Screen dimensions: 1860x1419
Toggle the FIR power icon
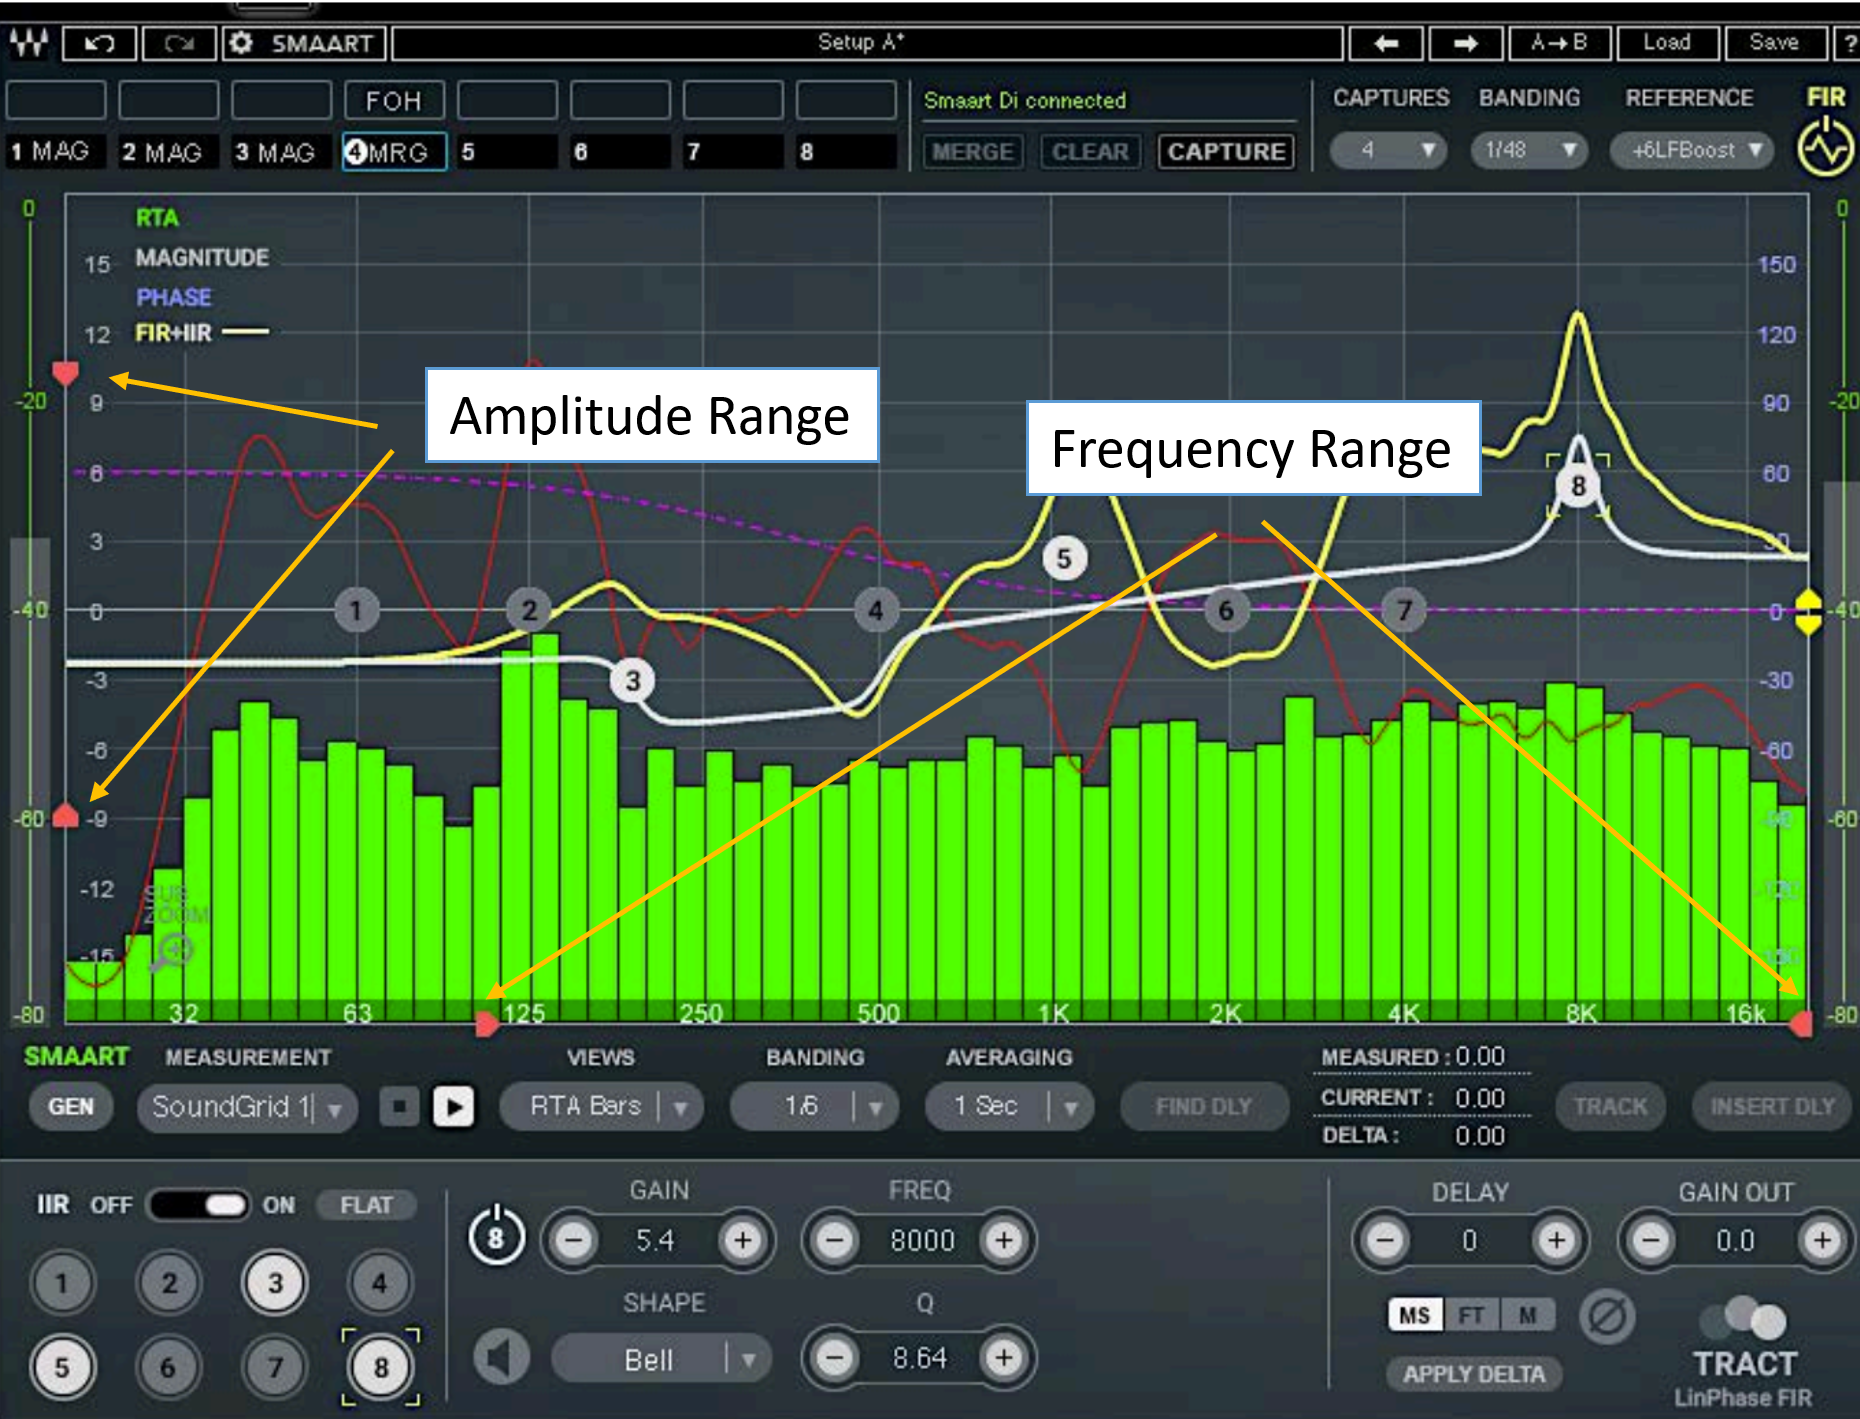coord(1825,148)
